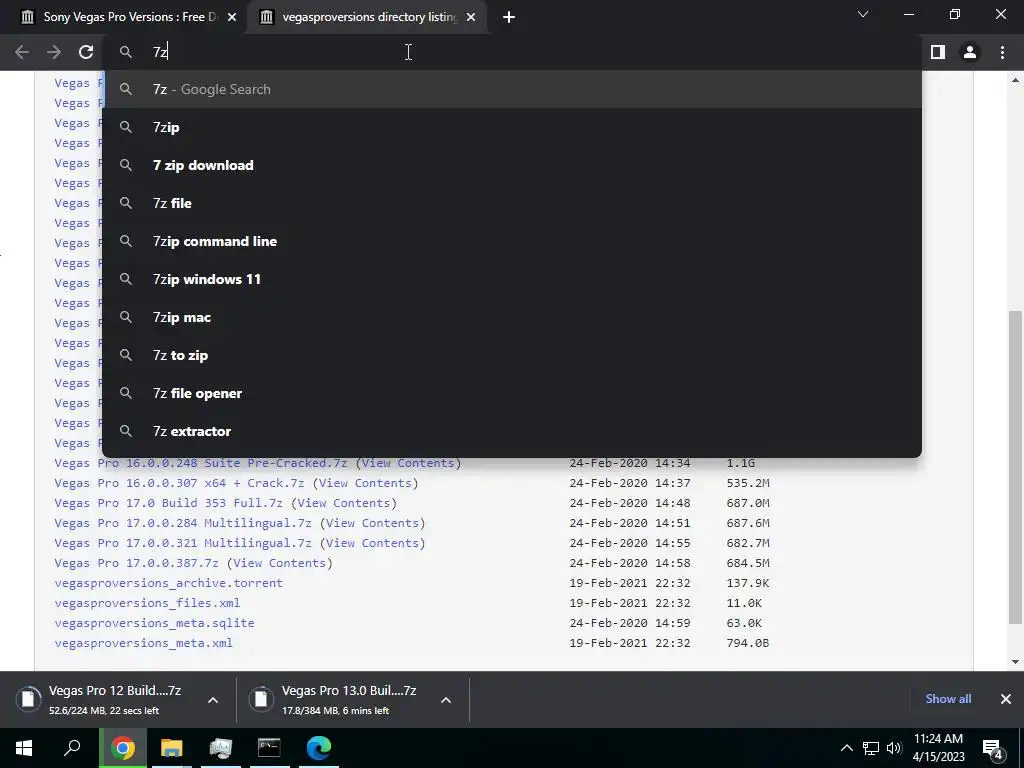Click scrollbar down arrow

click(1015, 662)
